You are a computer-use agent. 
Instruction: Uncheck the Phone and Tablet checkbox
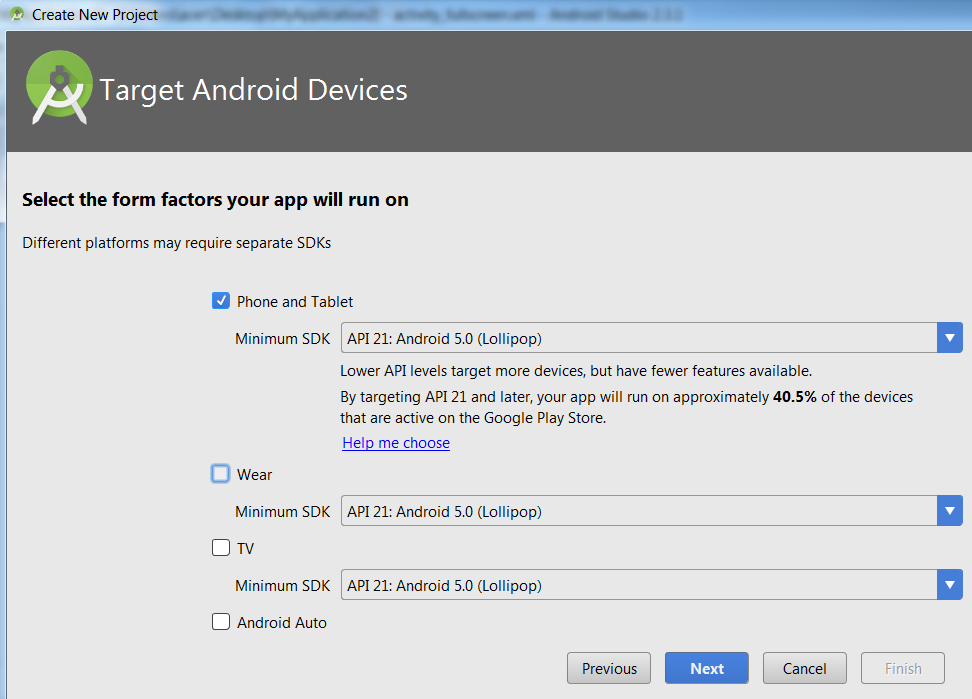click(221, 301)
